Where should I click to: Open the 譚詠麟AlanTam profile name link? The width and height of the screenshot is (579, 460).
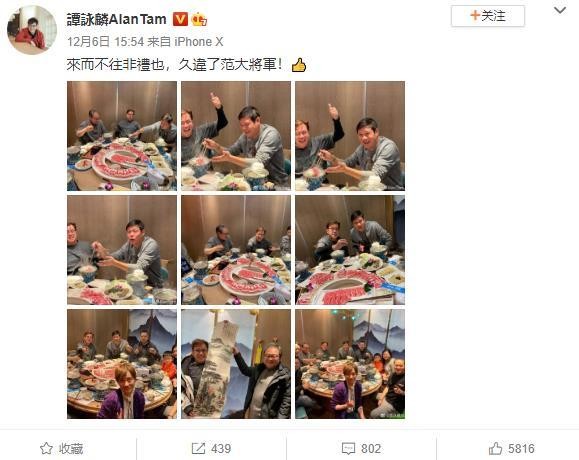(x=117, y=19)
